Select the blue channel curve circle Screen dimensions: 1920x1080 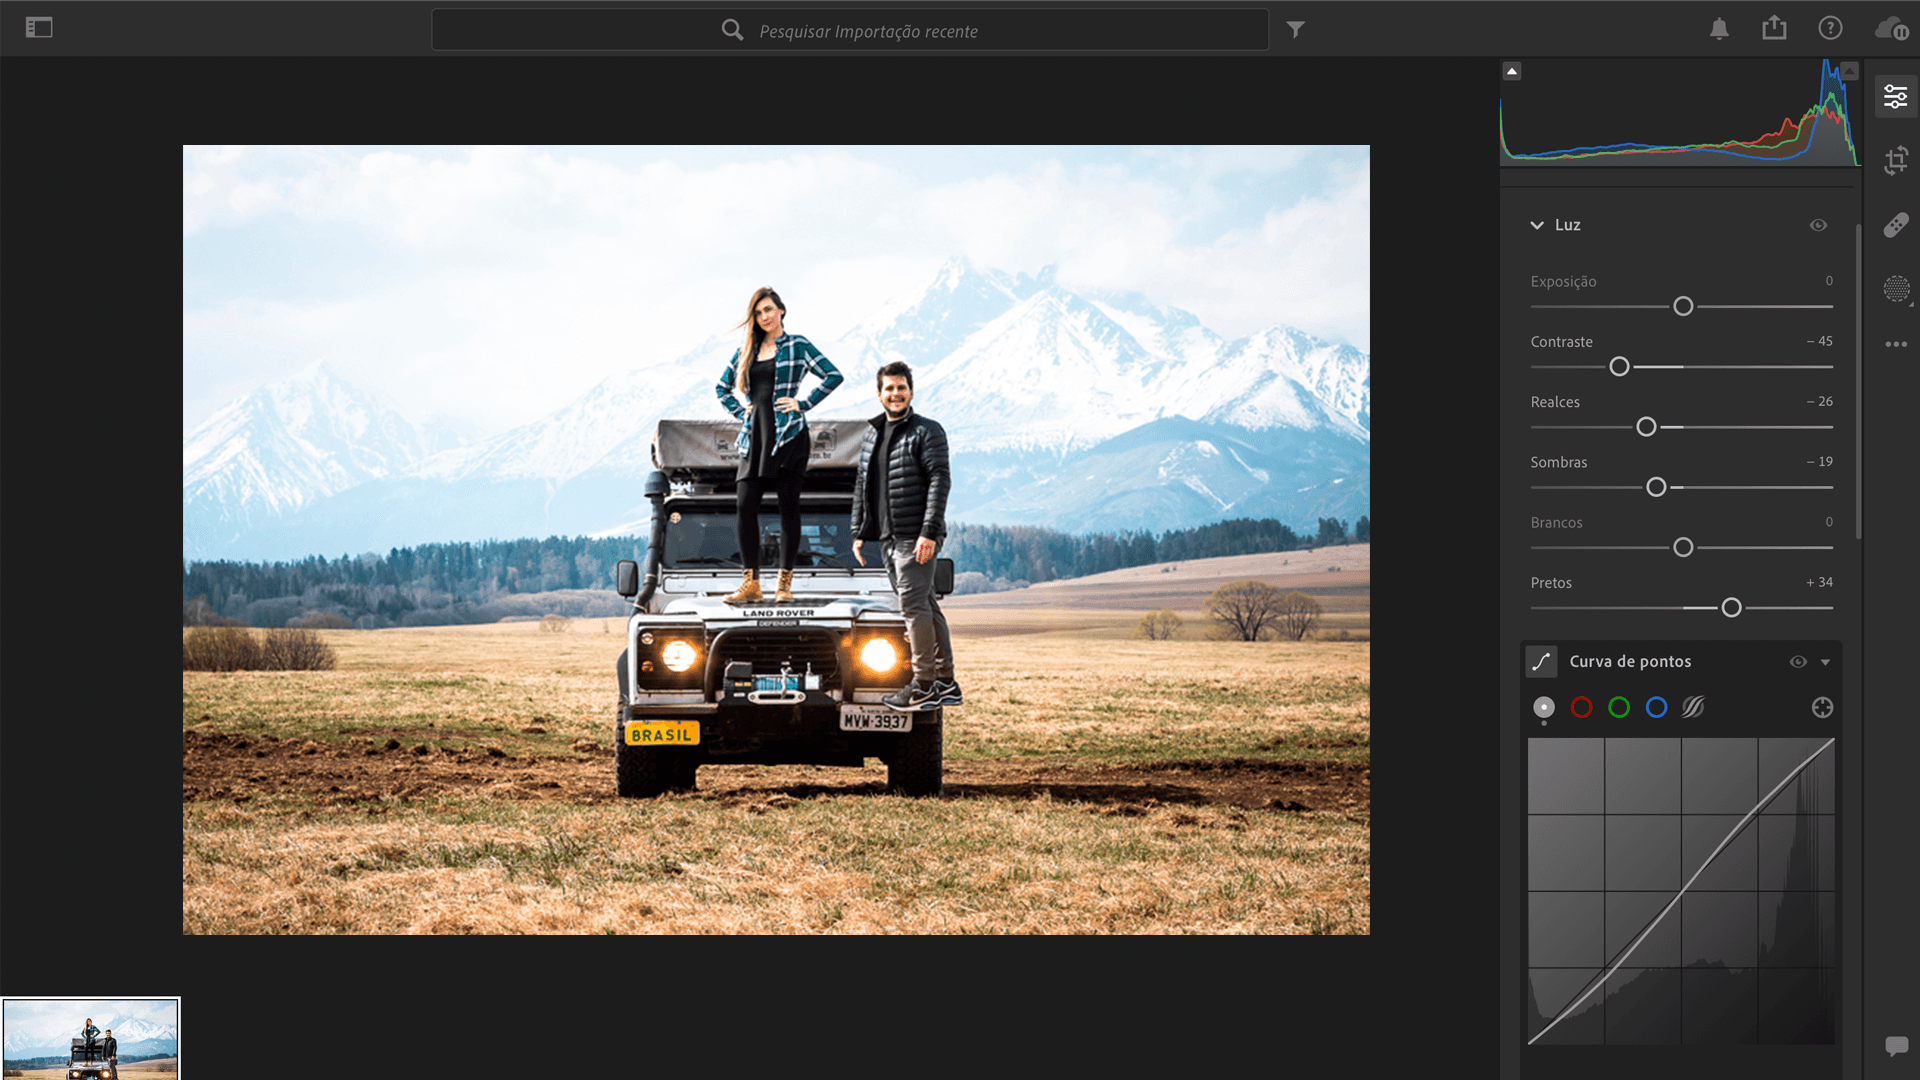coord(1656,708)
